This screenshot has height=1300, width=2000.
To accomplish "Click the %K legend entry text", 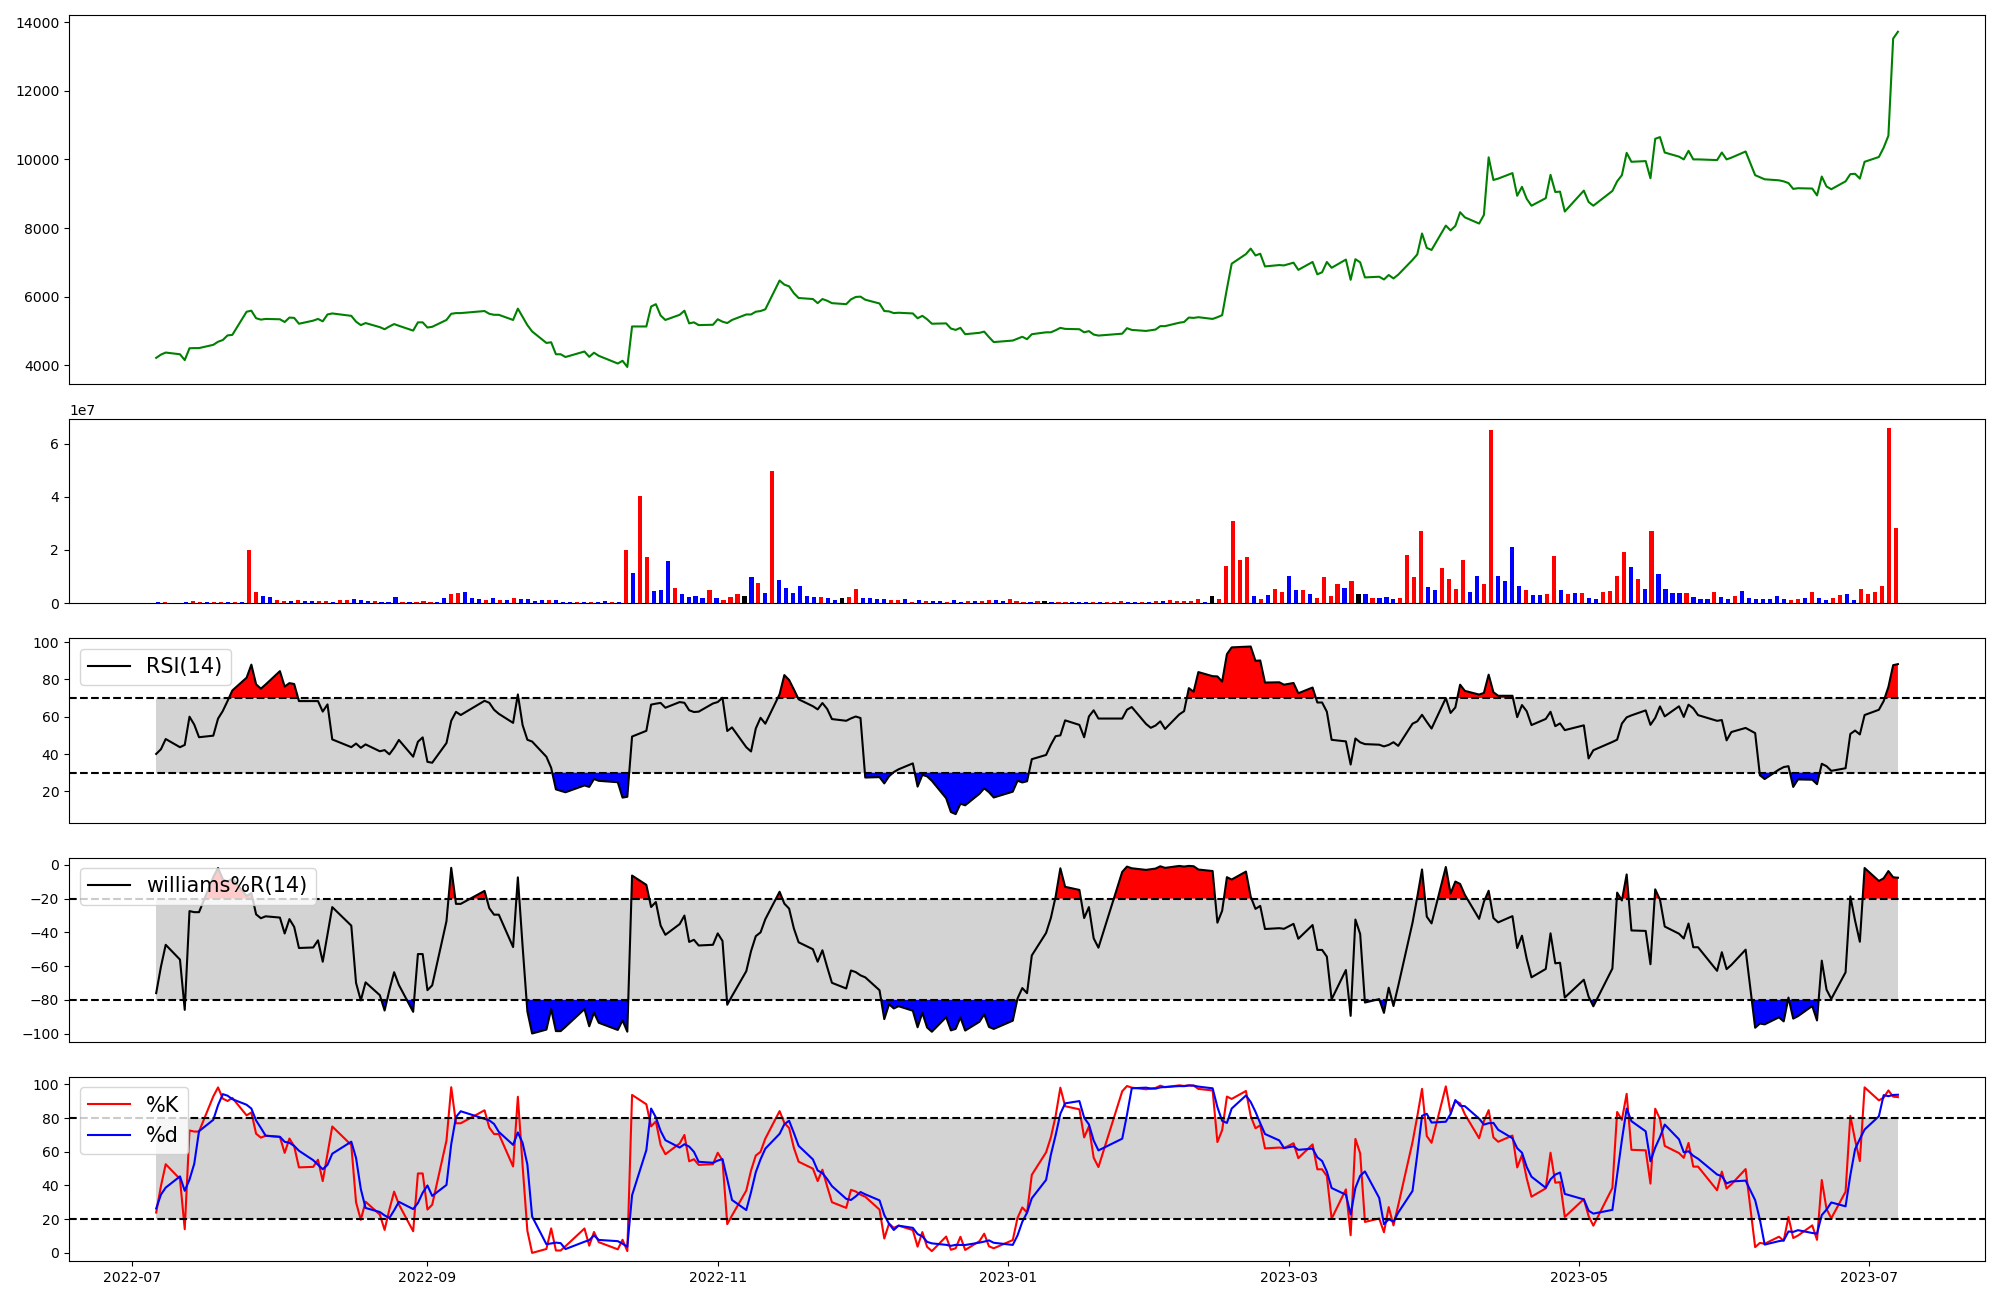I will tap(162, 1104).
